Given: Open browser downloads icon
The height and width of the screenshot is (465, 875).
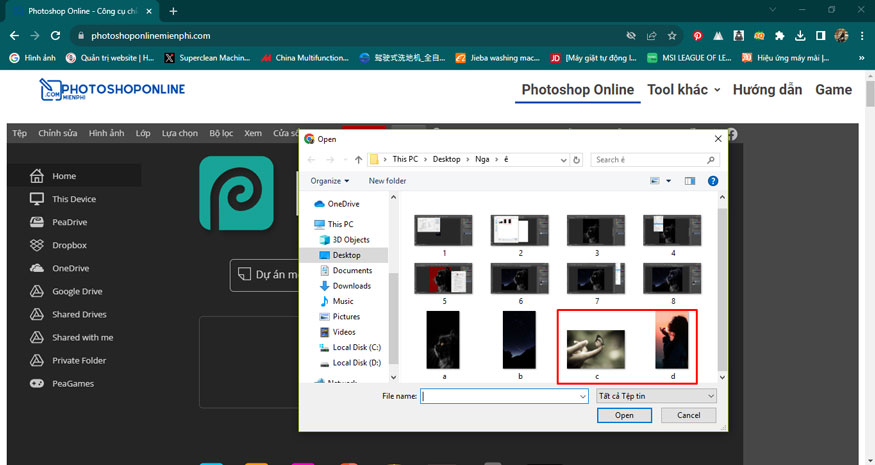Looking at the screenshot, I should pyautogui.click(x=800, y=36).
